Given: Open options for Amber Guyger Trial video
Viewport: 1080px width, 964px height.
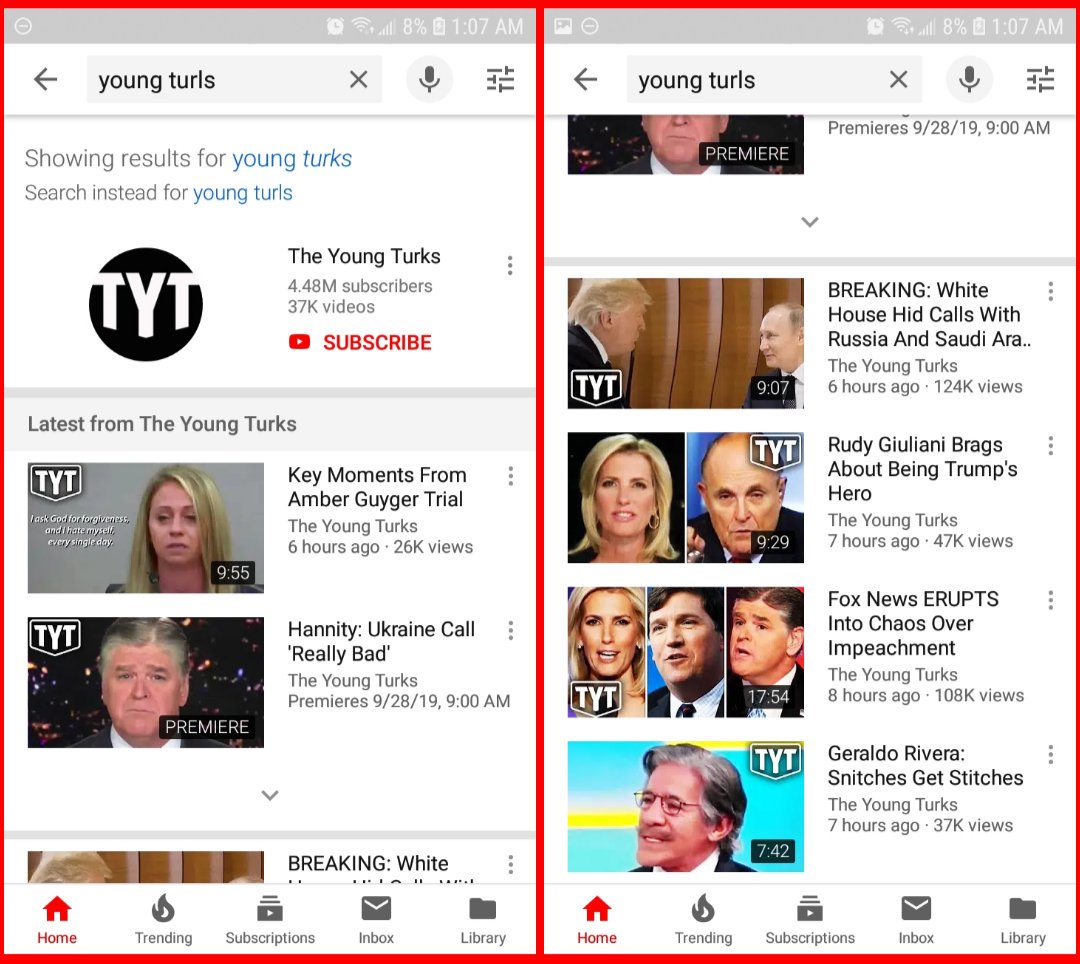Looking at the screenshot, I should point(510,476).
